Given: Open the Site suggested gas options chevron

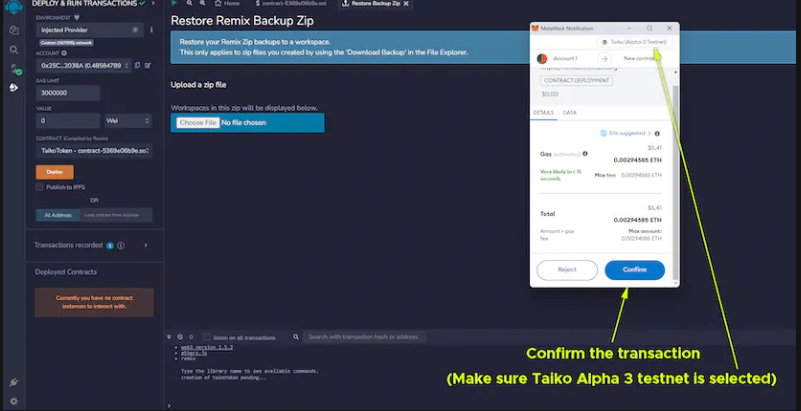Looking at the screenshot, I should (649, 134).
